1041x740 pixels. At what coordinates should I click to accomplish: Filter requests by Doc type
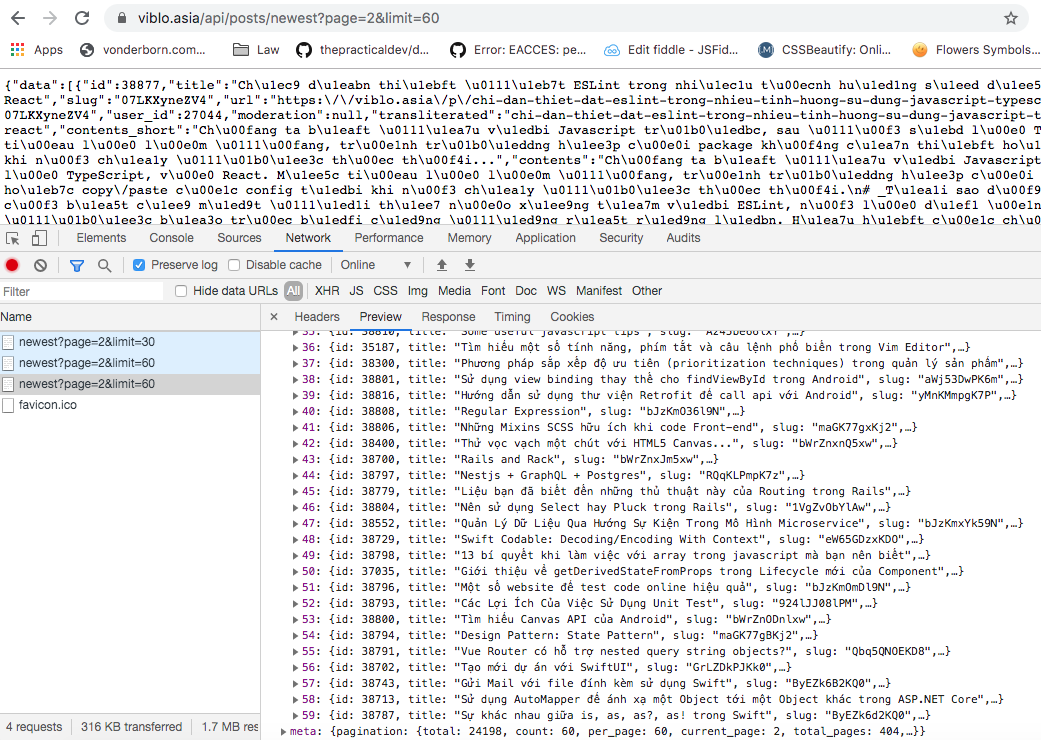[526, 291]
